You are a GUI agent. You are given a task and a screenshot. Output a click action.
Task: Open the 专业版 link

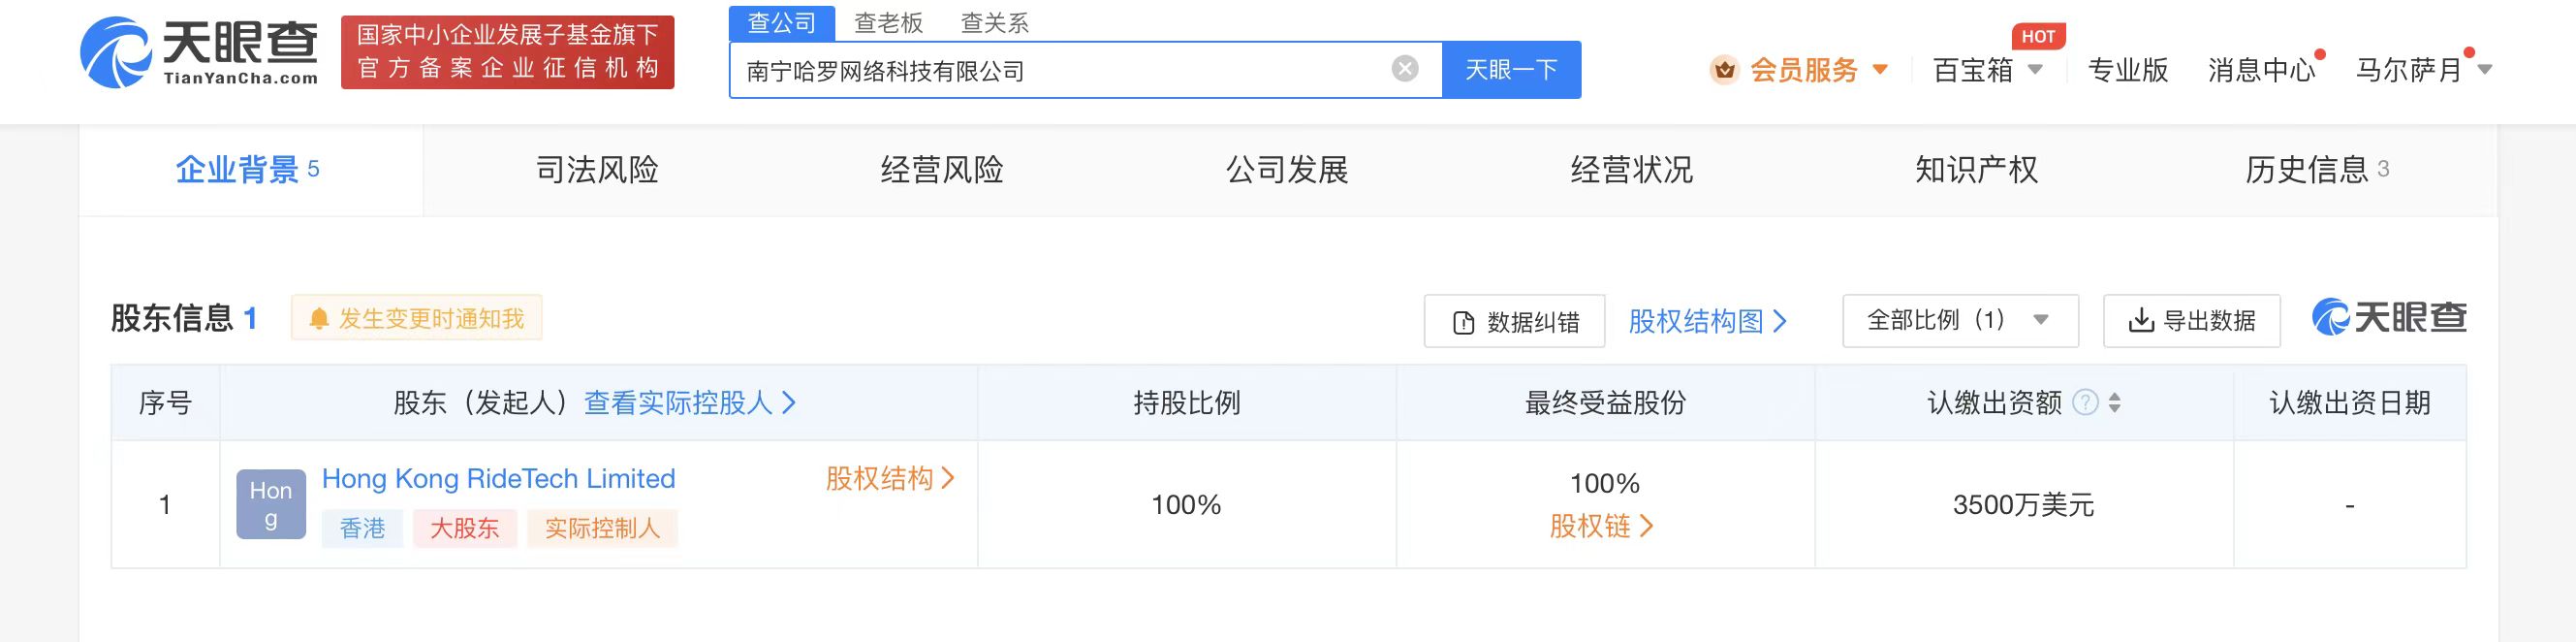point(2128,70)
